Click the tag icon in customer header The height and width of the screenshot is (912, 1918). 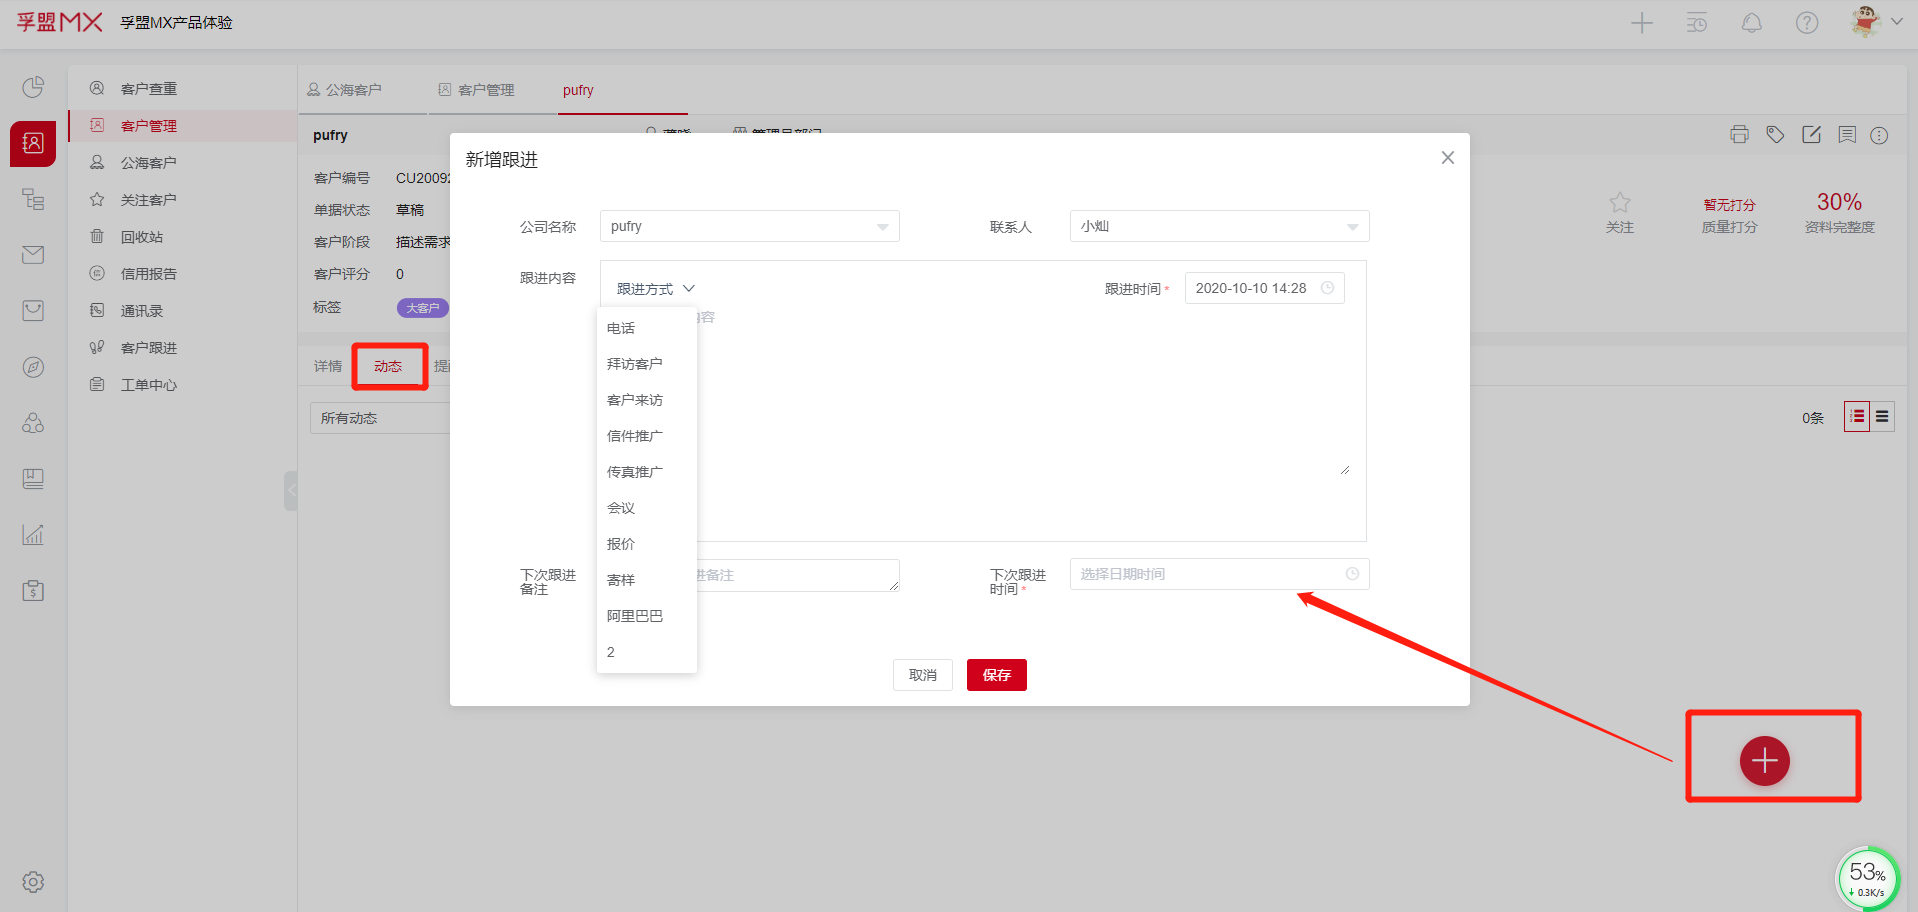coord(1775,135)
